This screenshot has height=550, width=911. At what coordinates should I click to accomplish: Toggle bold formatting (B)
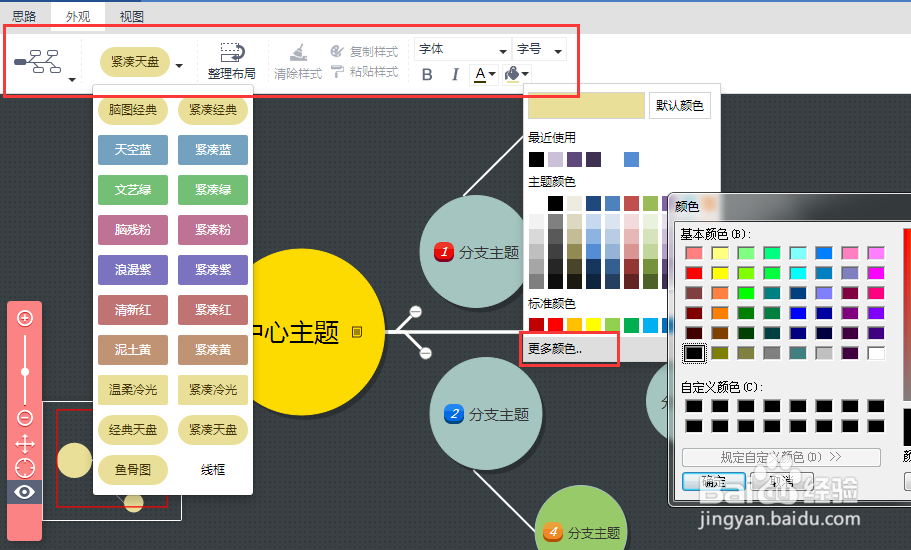click(x=427, y=74)
